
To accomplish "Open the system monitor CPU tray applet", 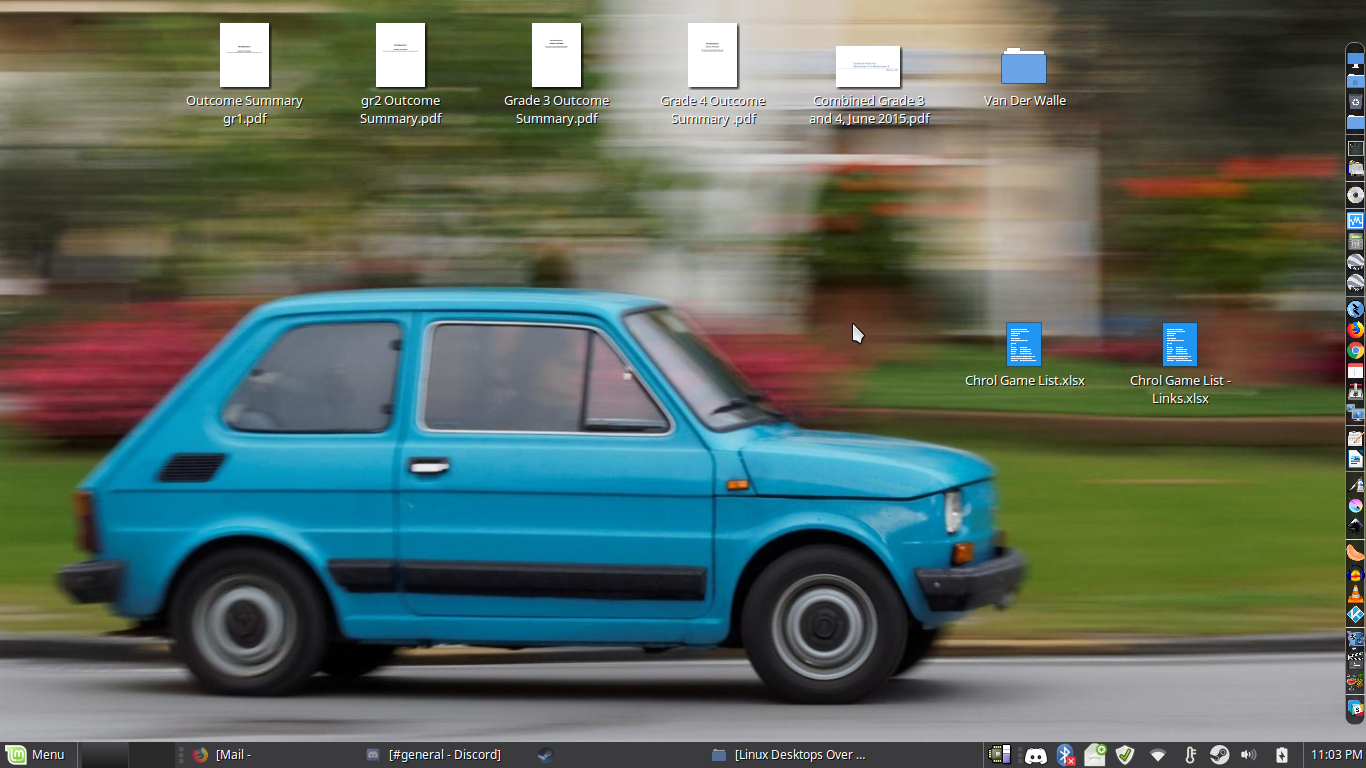I will 998,755.
